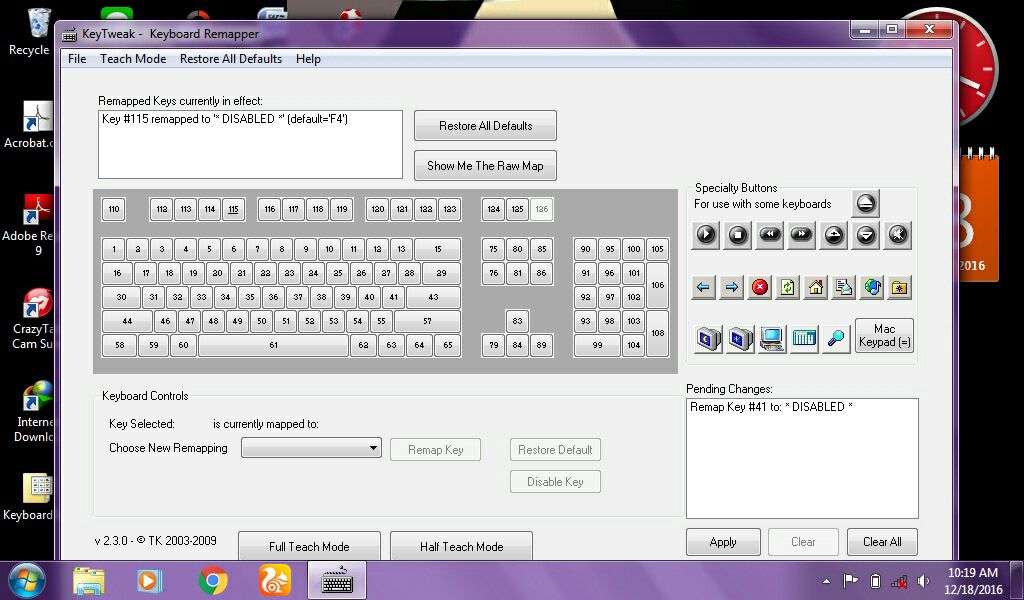Click Show Me The Raw Map
The width and height of the screenshot is (1024, 600).
[x=485, y=166]
